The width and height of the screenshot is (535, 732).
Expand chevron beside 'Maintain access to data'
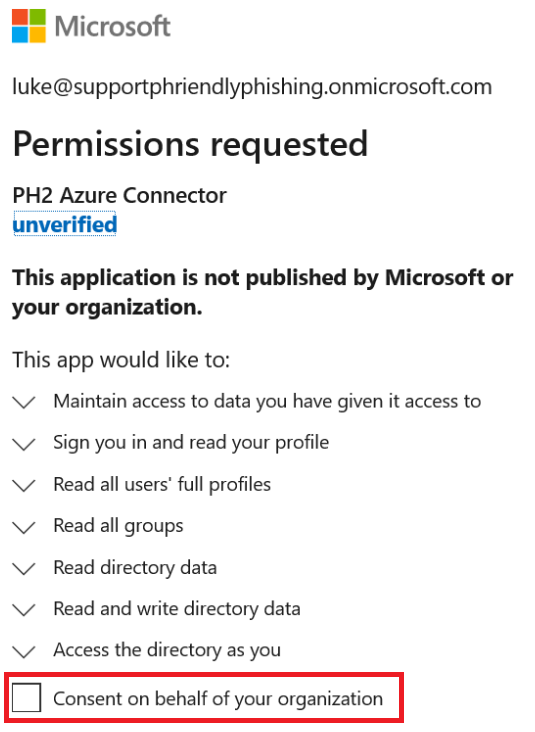[x=24, y=402]
